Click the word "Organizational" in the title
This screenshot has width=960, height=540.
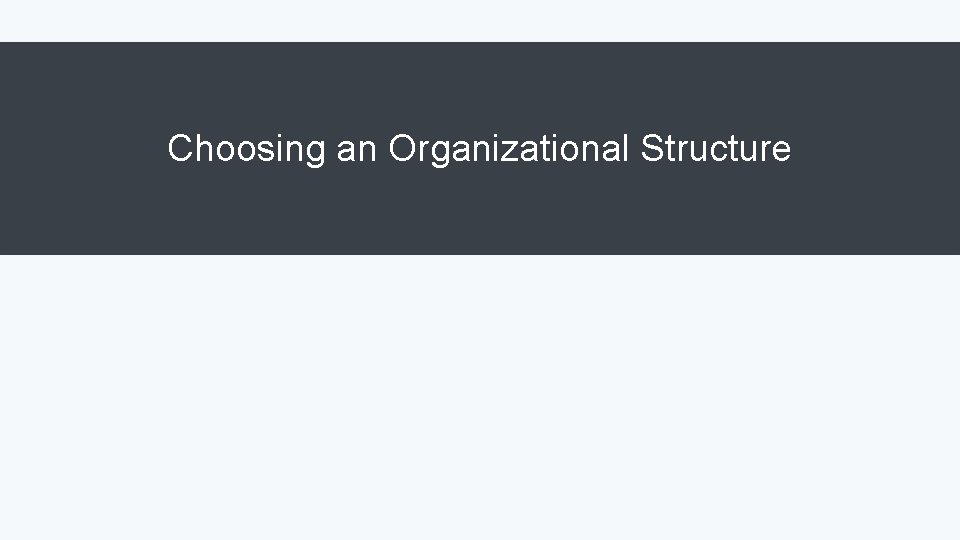pos(509,149)
